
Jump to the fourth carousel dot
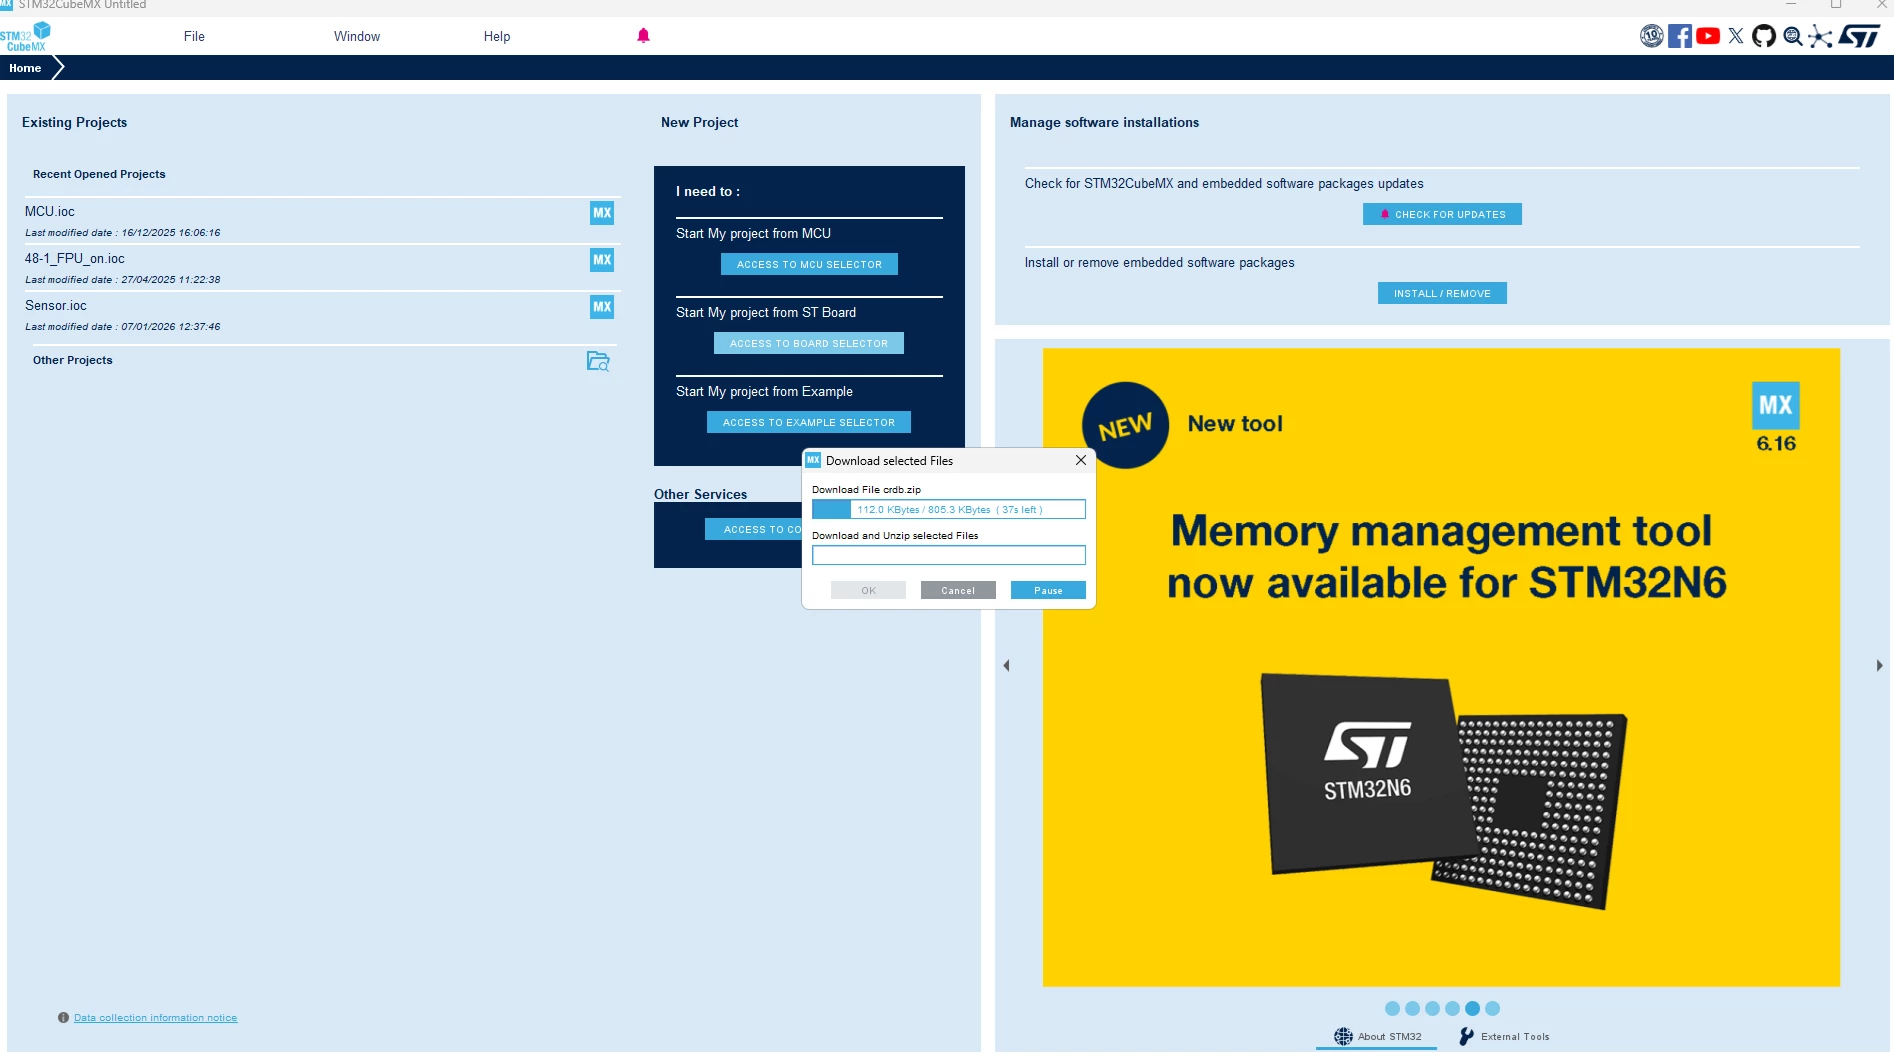coord(1452,1009)
